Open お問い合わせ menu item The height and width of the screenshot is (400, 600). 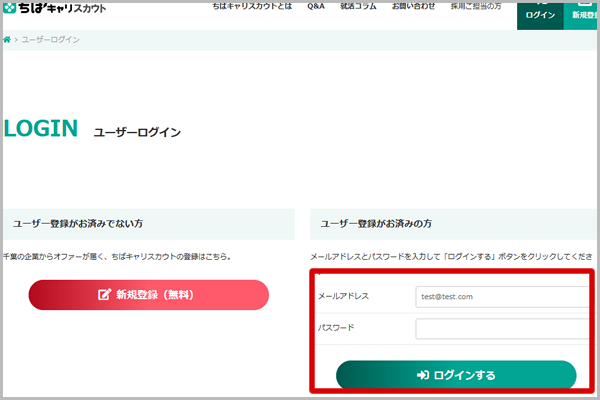pos(413,6)
